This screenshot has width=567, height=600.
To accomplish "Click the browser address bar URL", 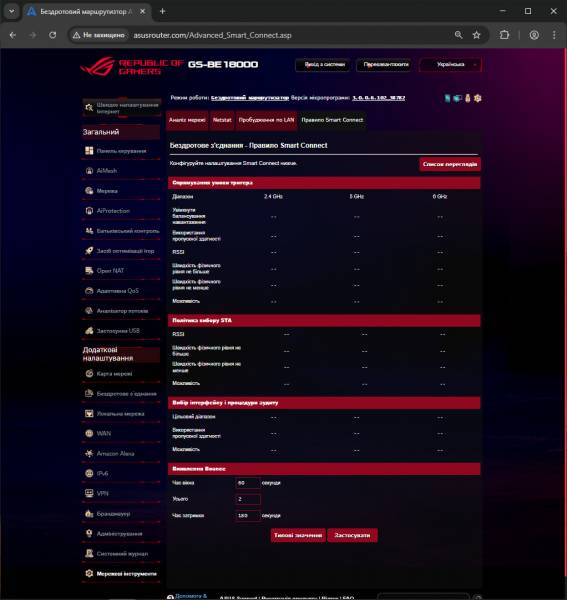I will [x=212, y=35].
